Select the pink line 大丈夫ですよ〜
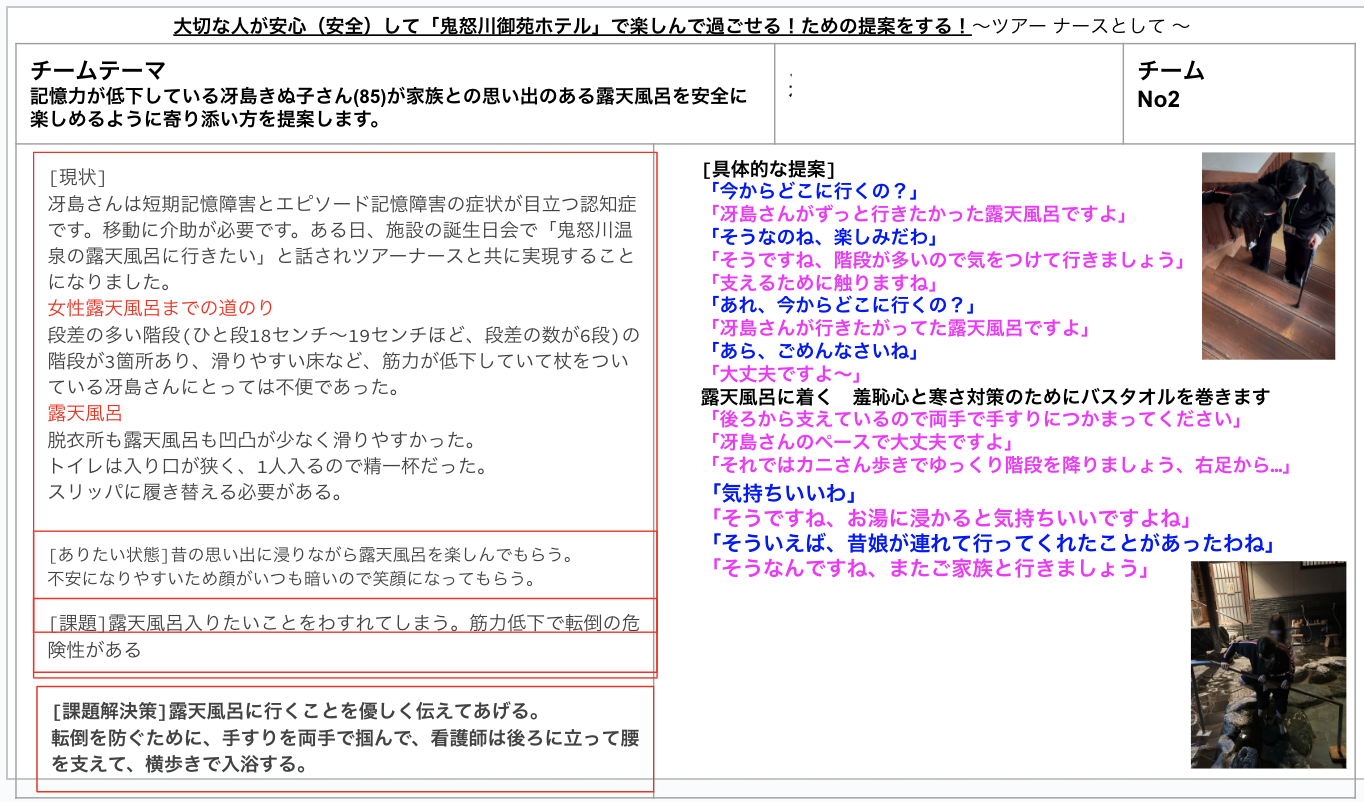Image resolution: width=1364 pixels, height=802 pixels. point(784,374)
